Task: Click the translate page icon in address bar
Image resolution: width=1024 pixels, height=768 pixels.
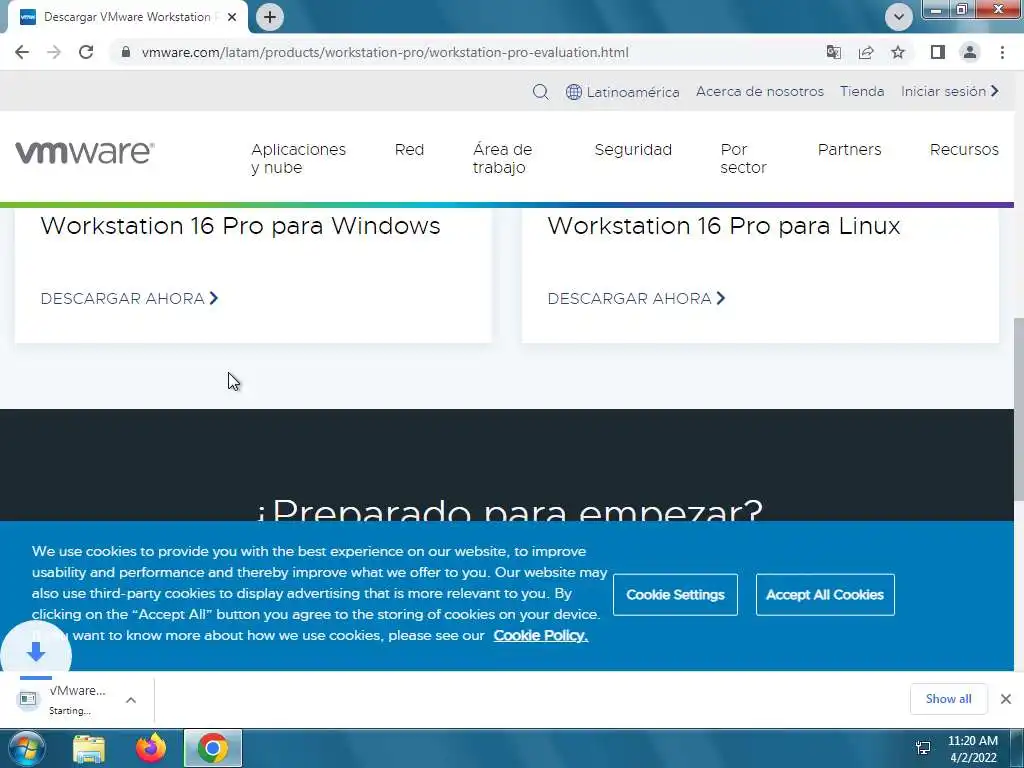Action: pos(833,52)
